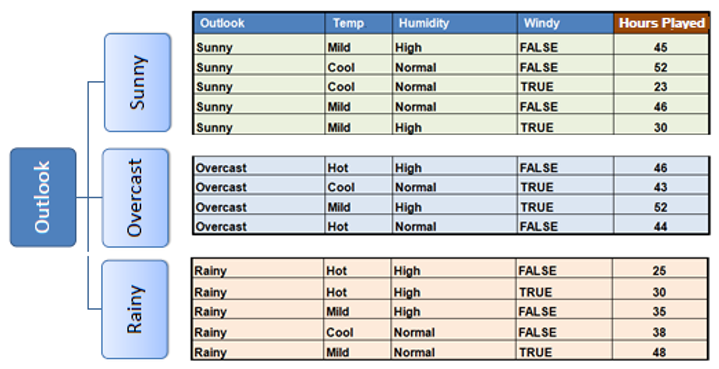The image size is (719, 369).
Task: Select the Rainy row with 25 hours
Action: click(x=449, y=270)
